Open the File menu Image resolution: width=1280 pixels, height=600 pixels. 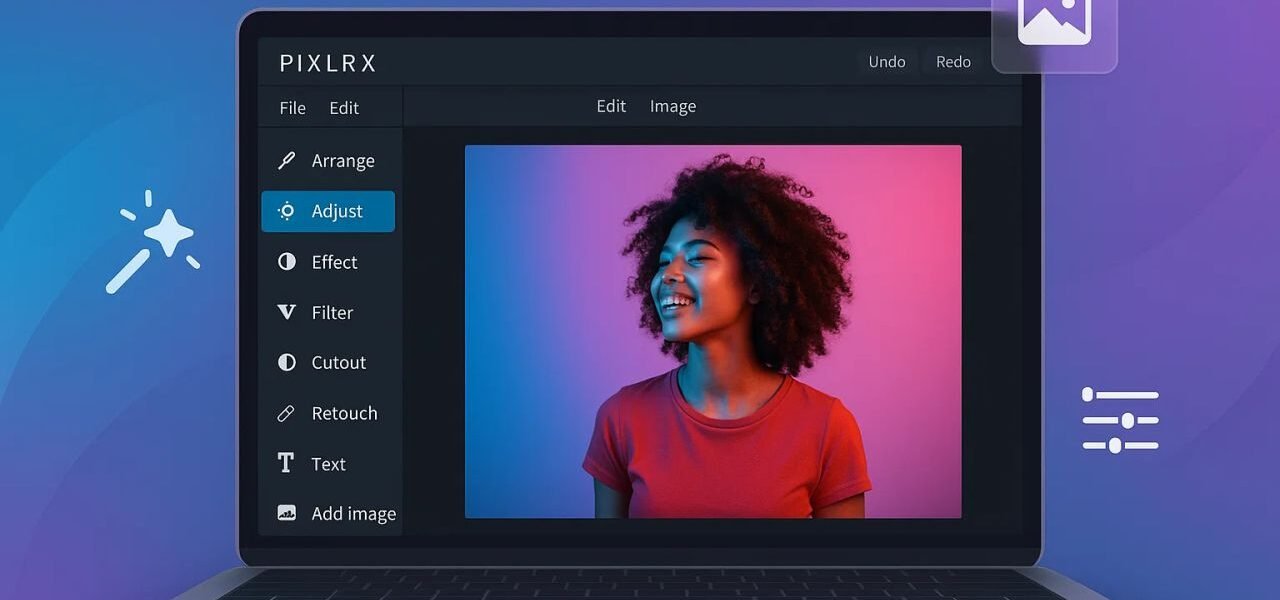click(x=292, y=107)
